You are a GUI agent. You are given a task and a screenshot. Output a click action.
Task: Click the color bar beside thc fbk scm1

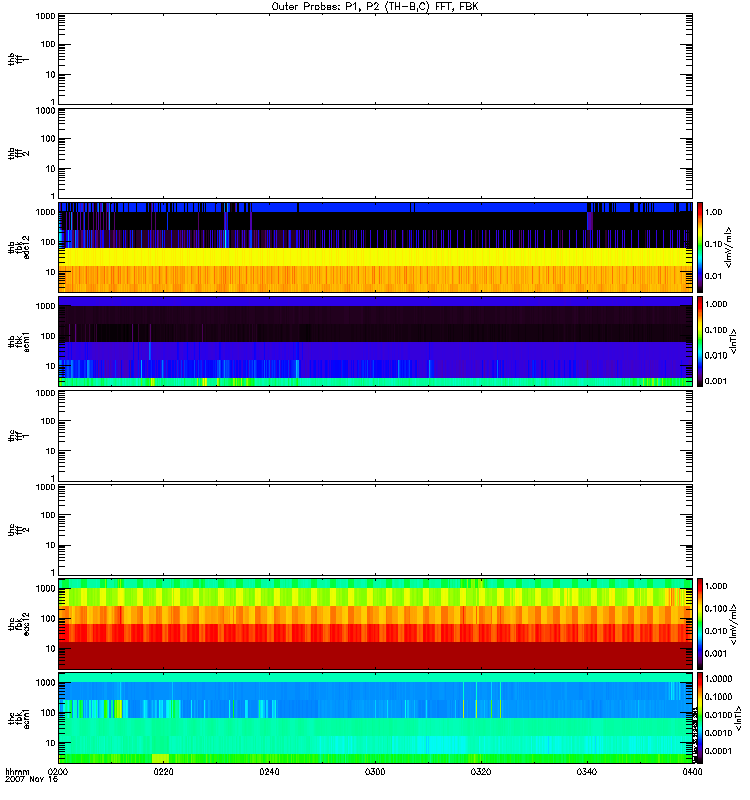[700, 718]
